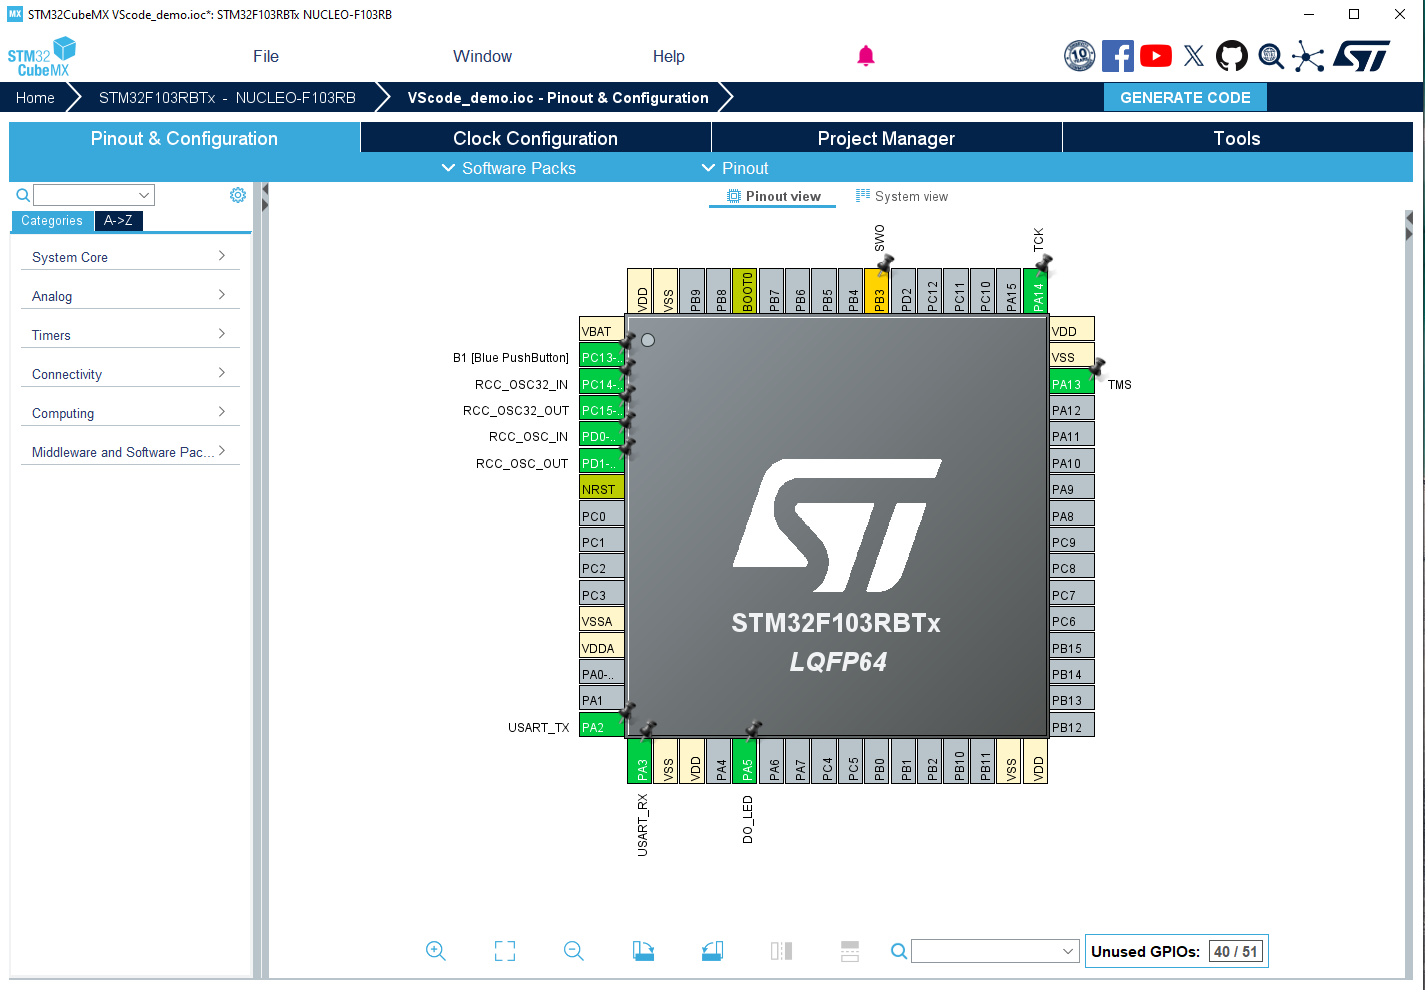
Task: Click the NRST pin
Action: tap(602, 488)
